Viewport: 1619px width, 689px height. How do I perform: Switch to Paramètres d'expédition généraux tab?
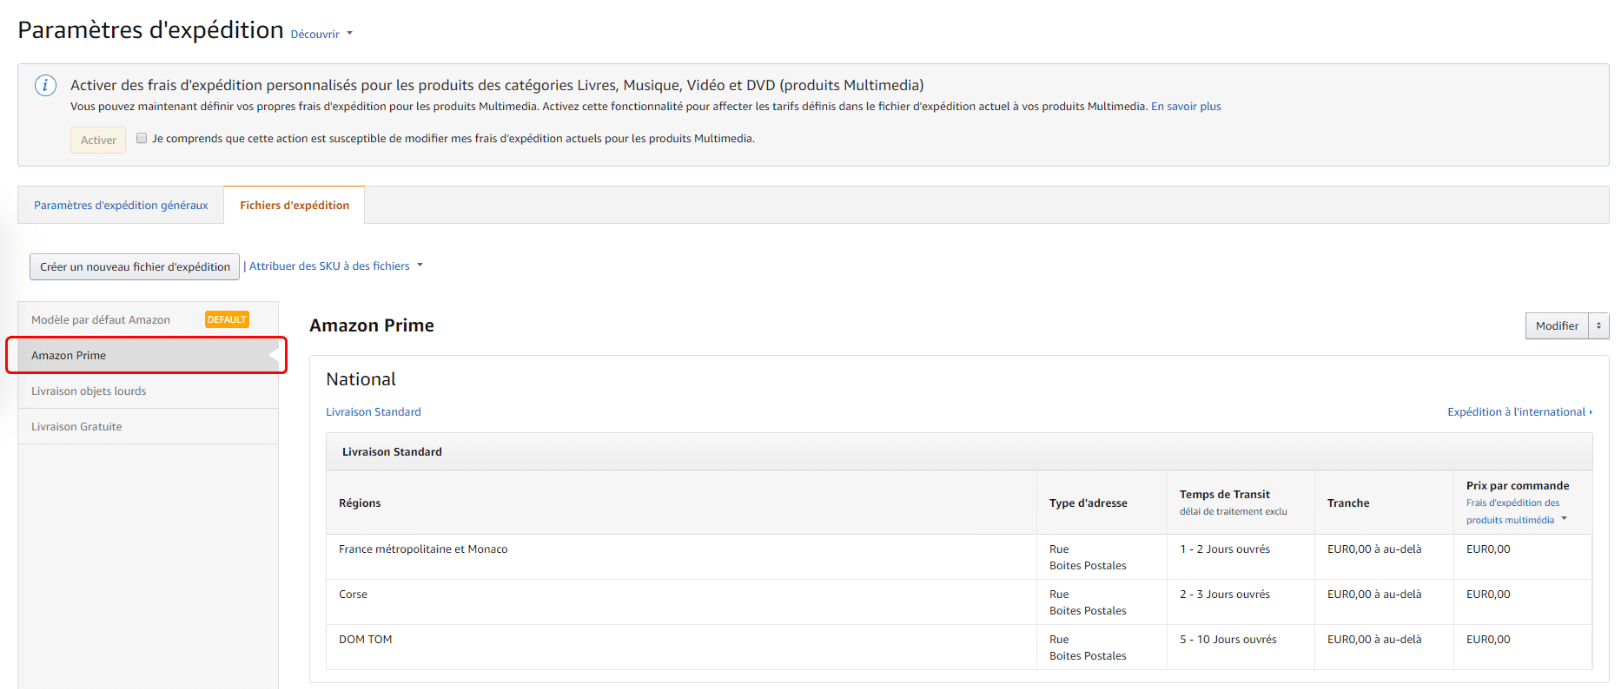(121, 205)
